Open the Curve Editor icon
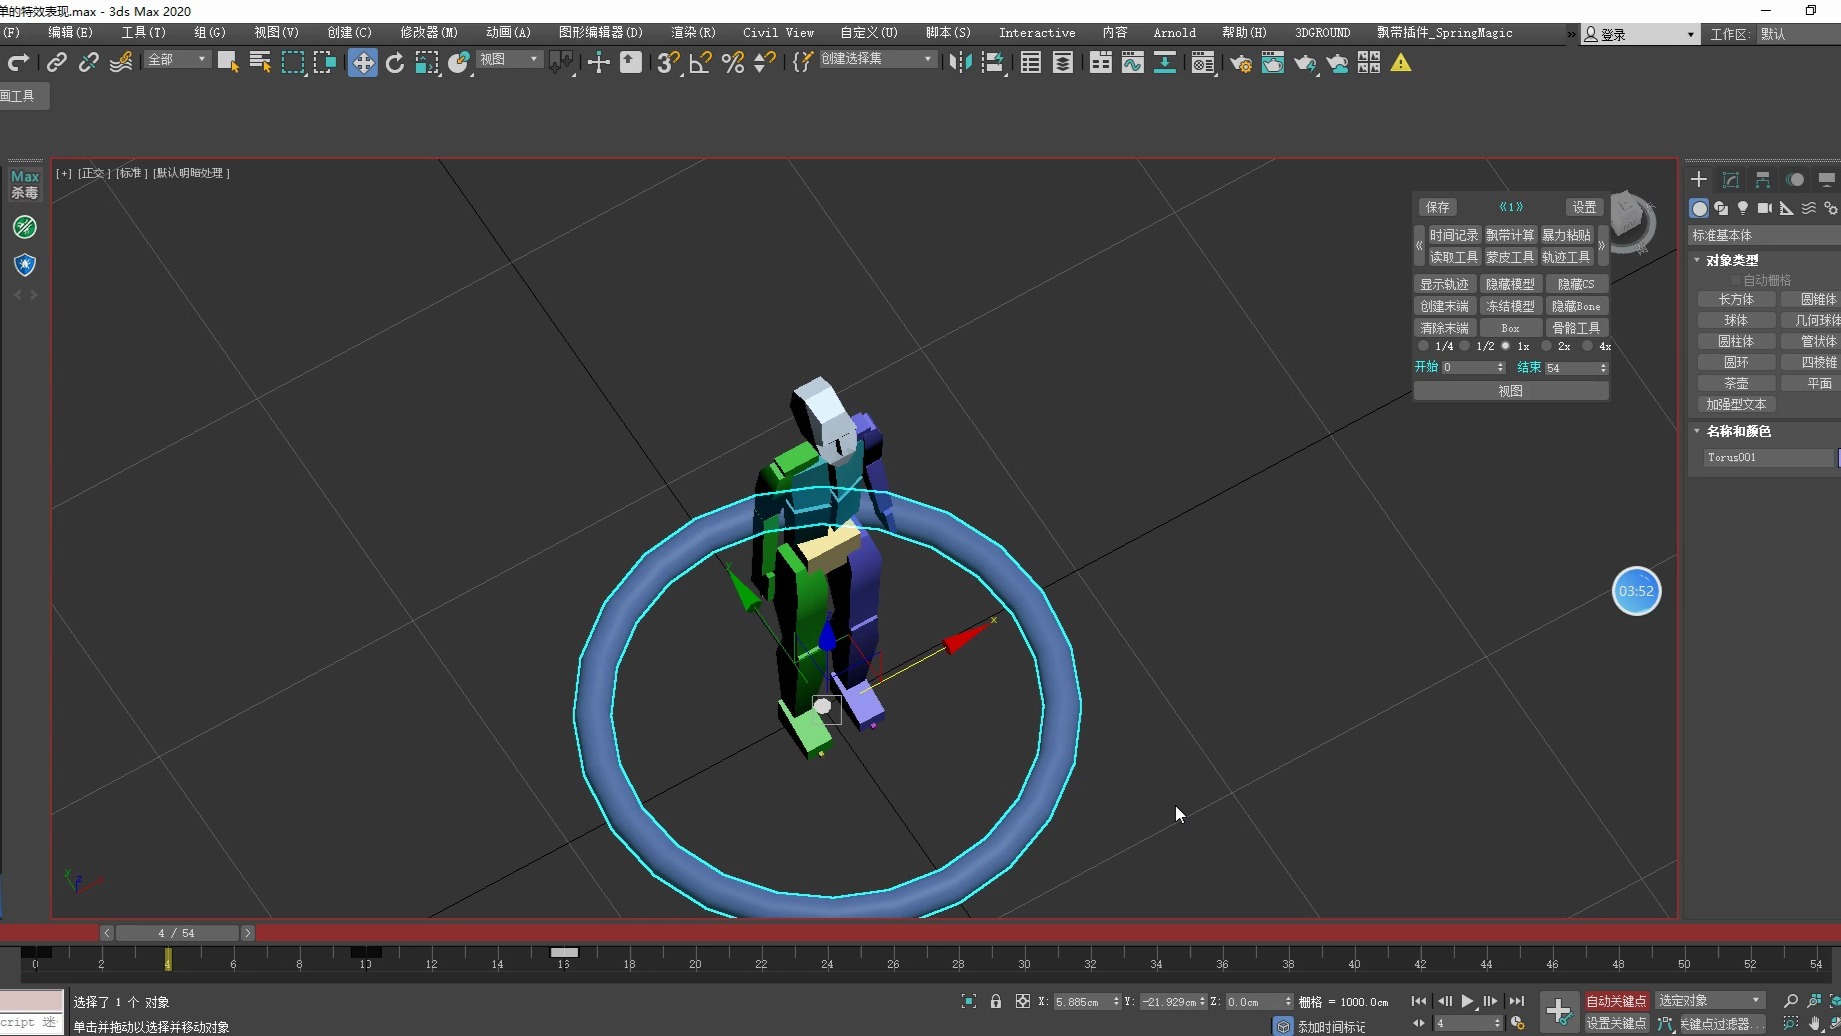This screenshot has height=1036, width=1841. 1133,63
